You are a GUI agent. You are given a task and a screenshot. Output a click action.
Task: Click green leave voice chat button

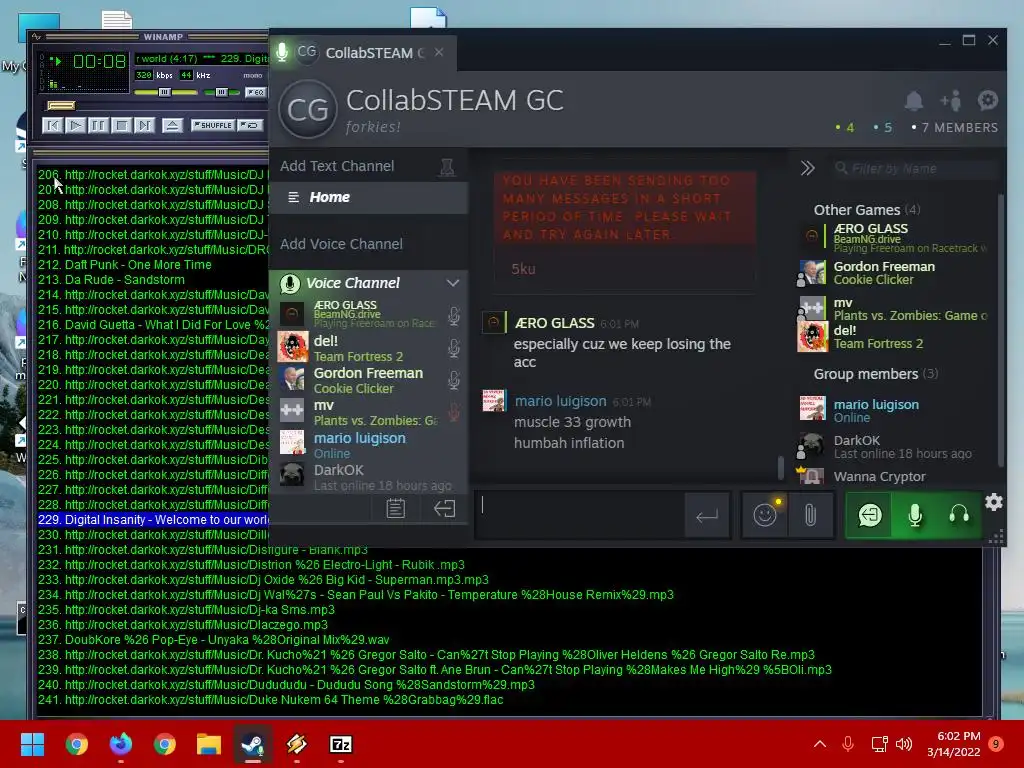pyautogui.click(x=869, y=515)
